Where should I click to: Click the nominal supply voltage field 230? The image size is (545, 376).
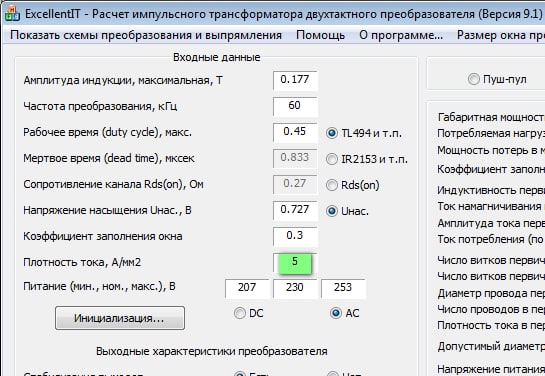(295, 288)
